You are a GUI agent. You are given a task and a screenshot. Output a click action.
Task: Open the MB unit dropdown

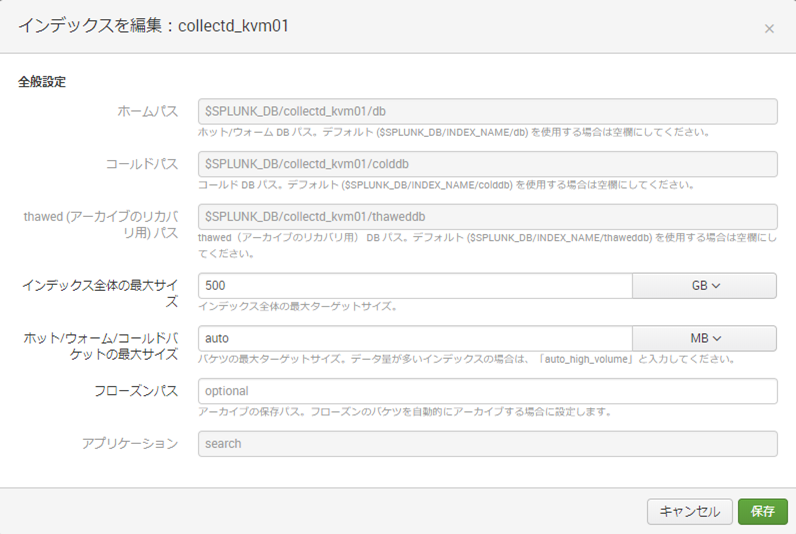point(705,339)
